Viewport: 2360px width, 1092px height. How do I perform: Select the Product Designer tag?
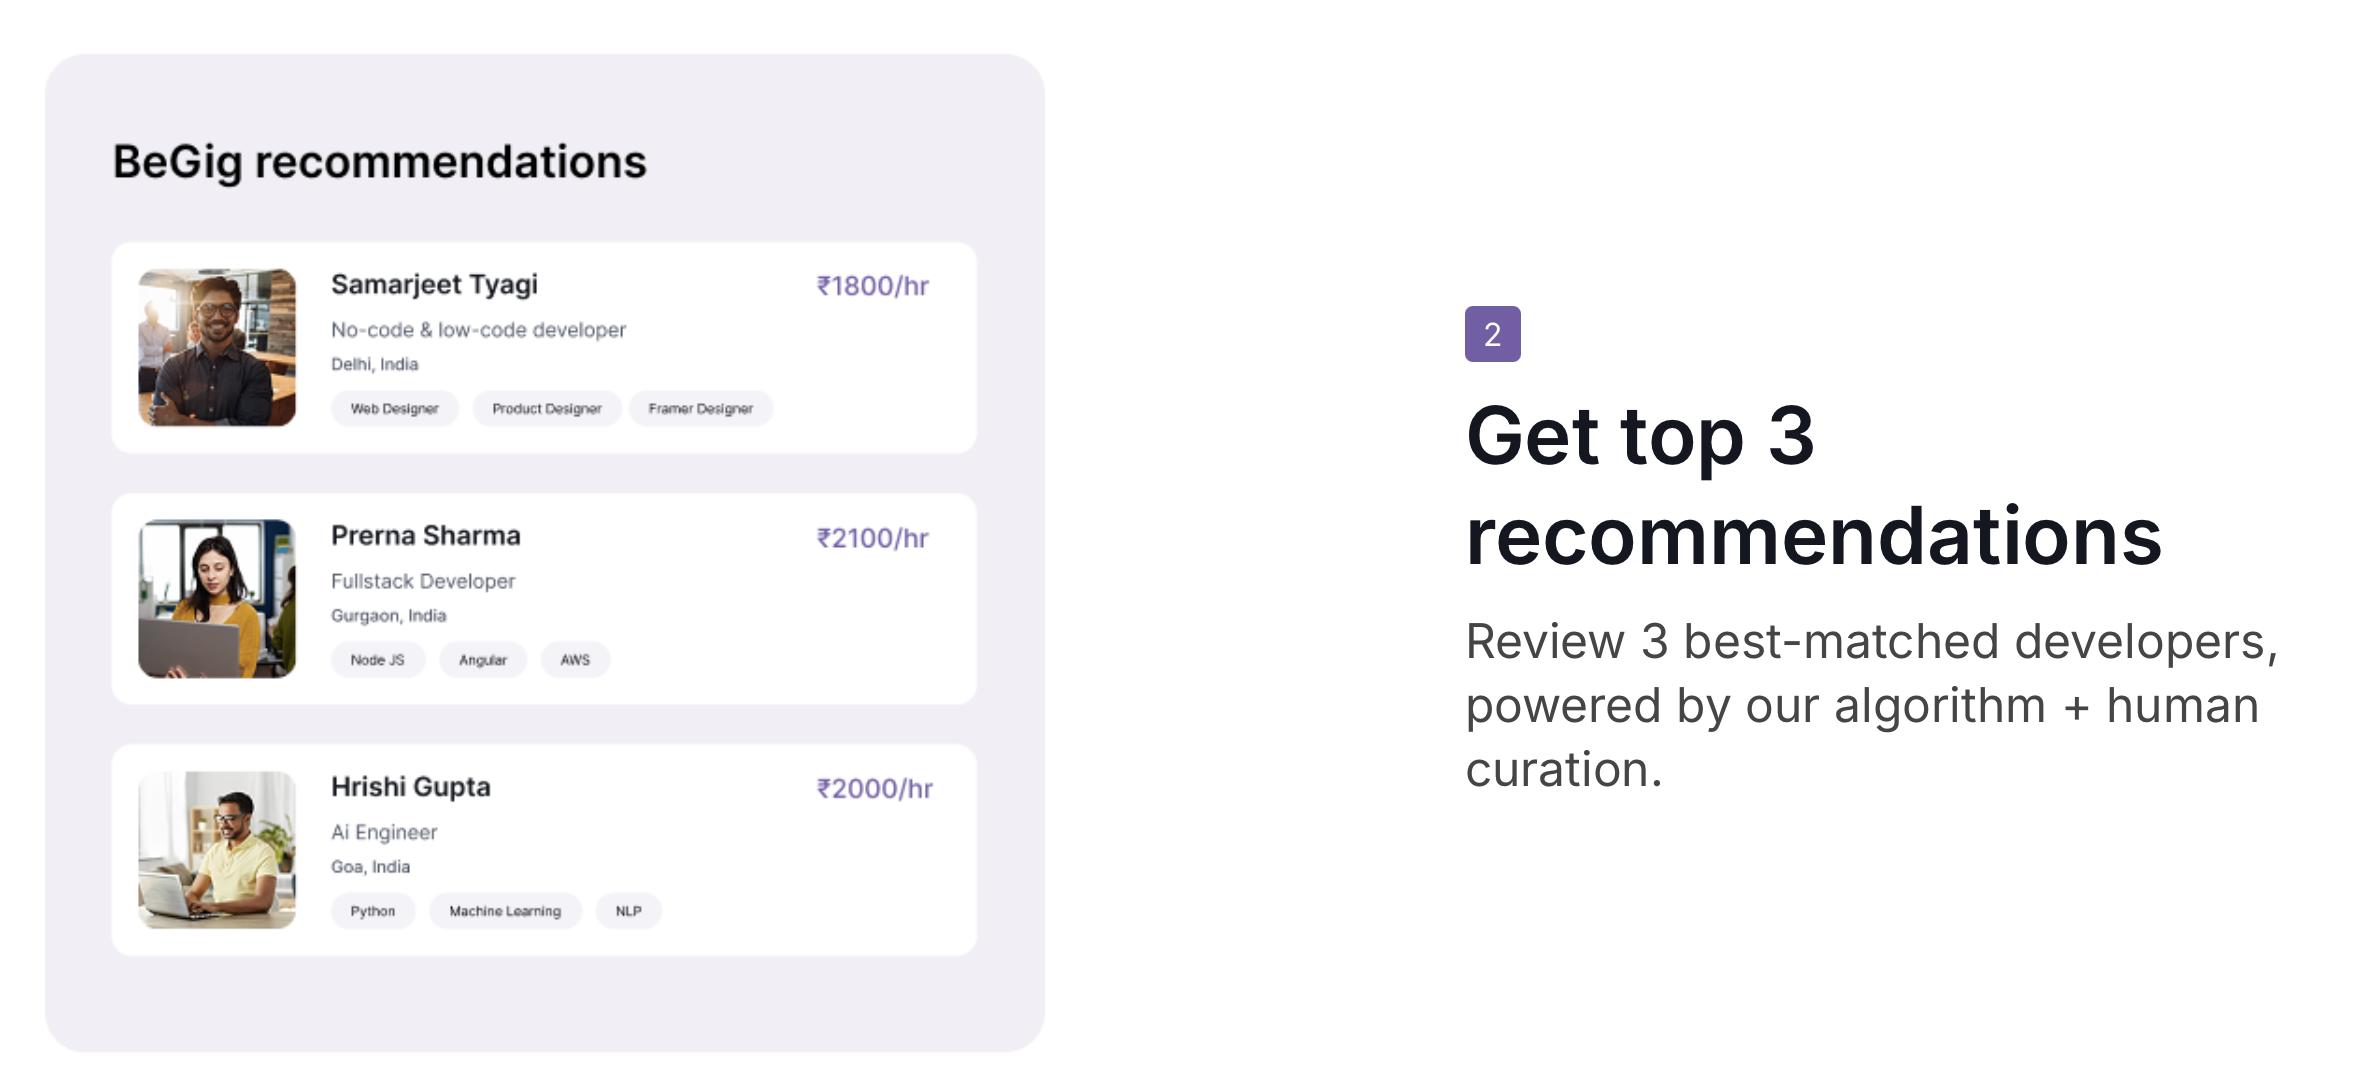click(546, 409)
